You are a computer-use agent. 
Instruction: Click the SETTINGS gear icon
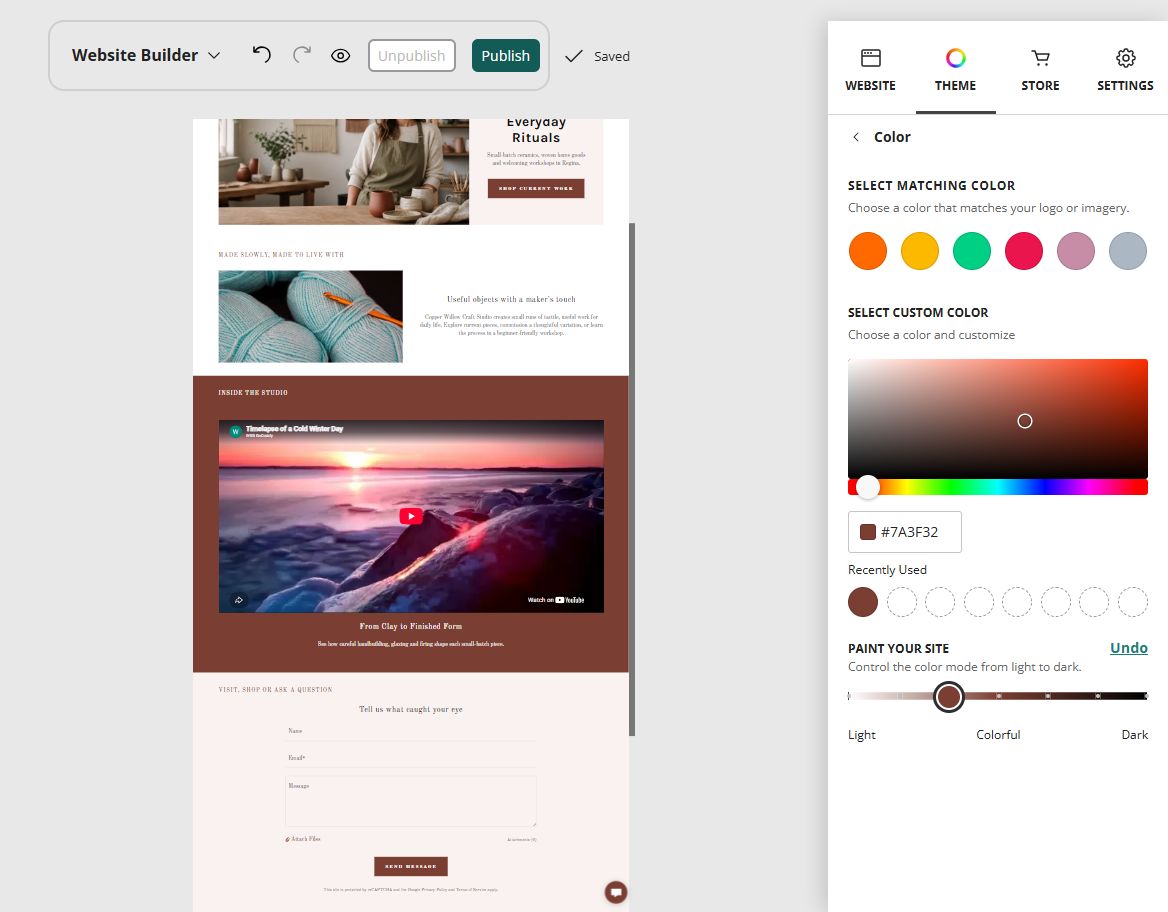tap(1126, 57)
